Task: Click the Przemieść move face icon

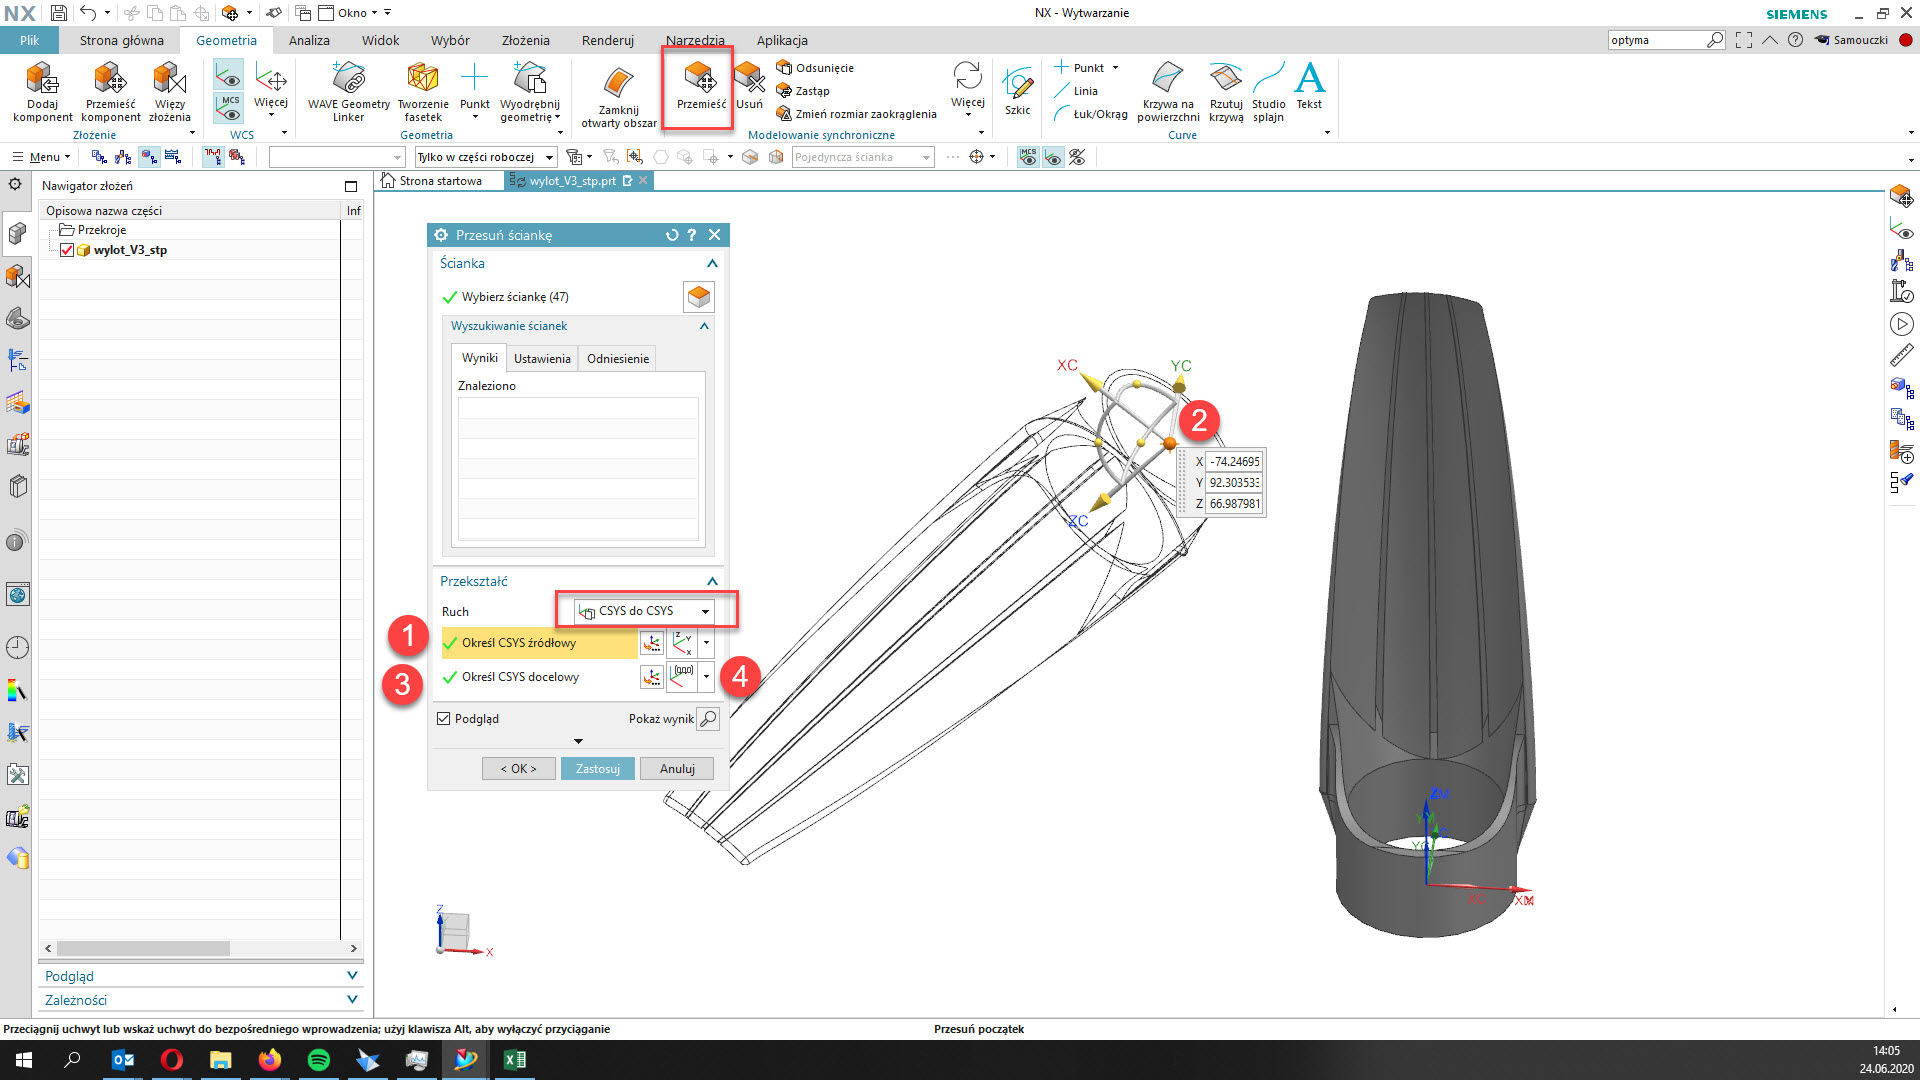Action: tap(699, 78)
